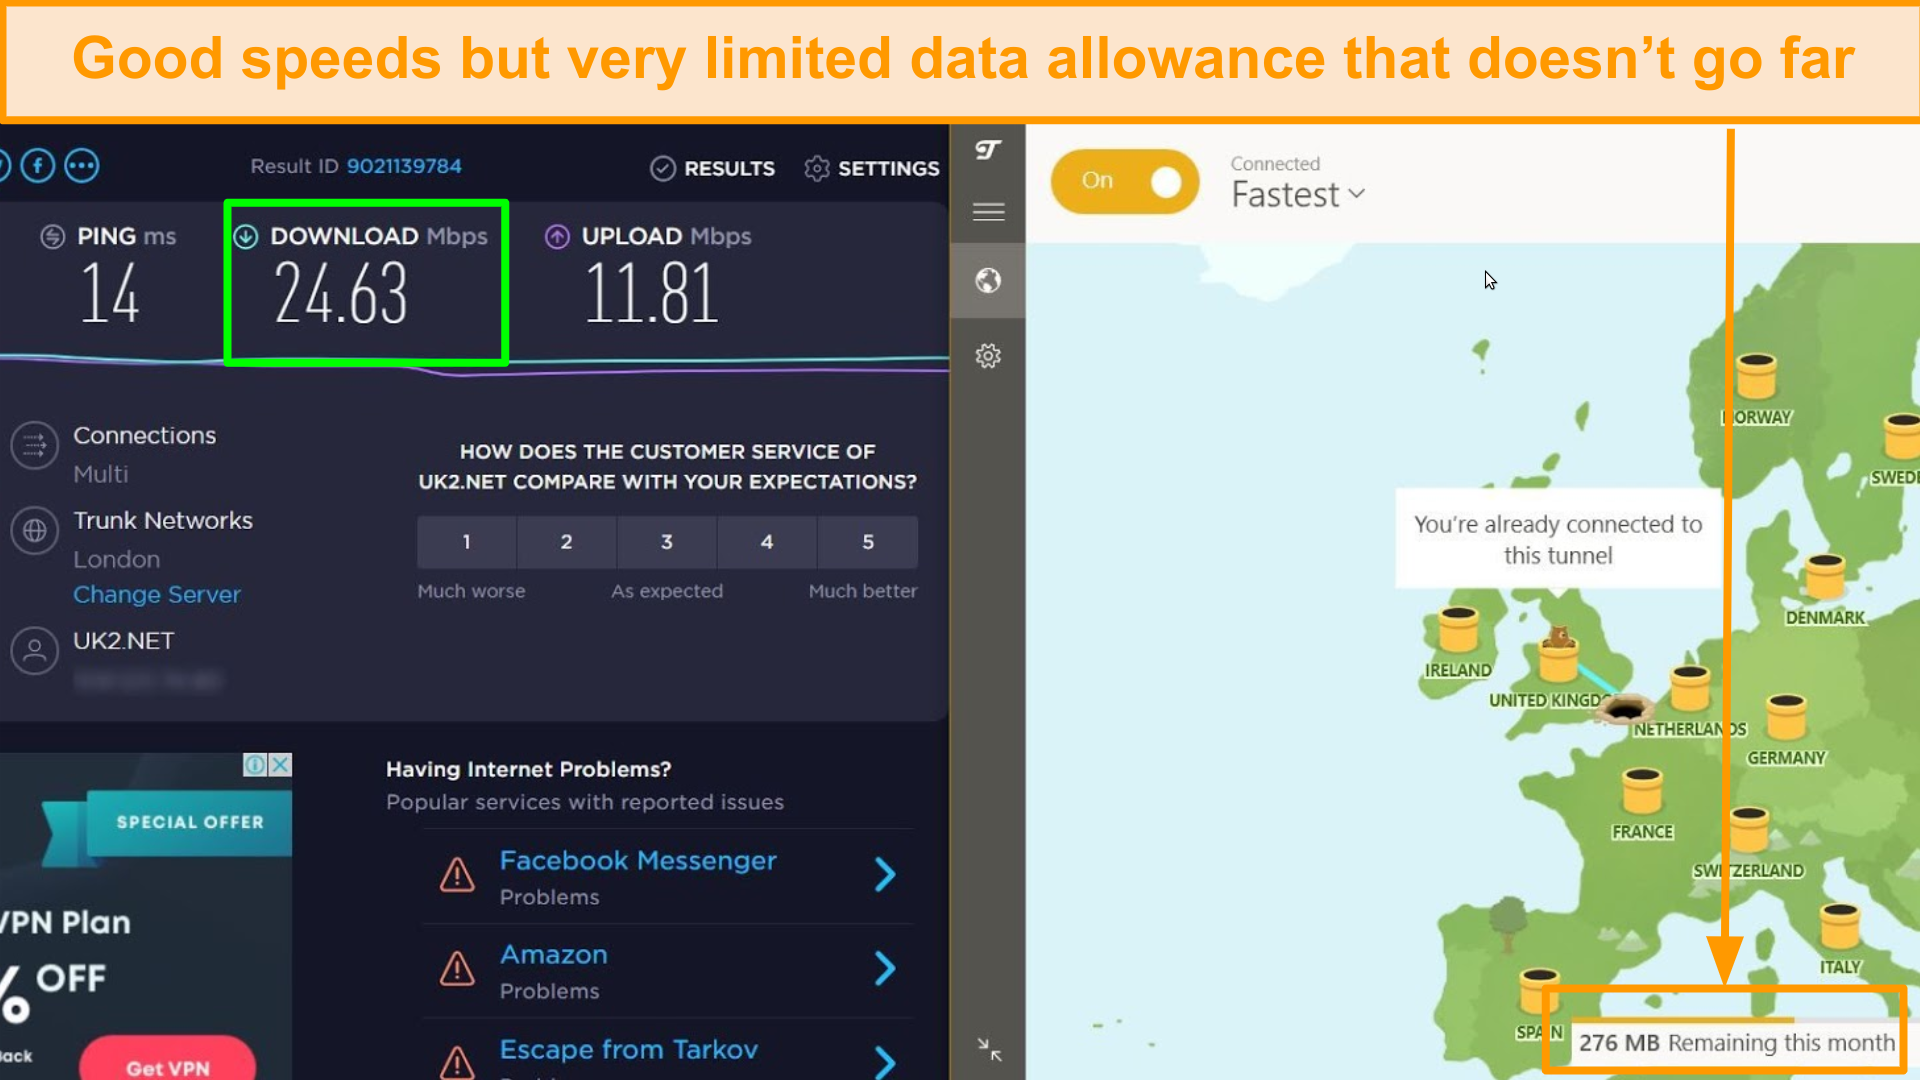Close the VPN advertisement
Viewport: 1920px width, 1080px height.
[x=281, y=765]
